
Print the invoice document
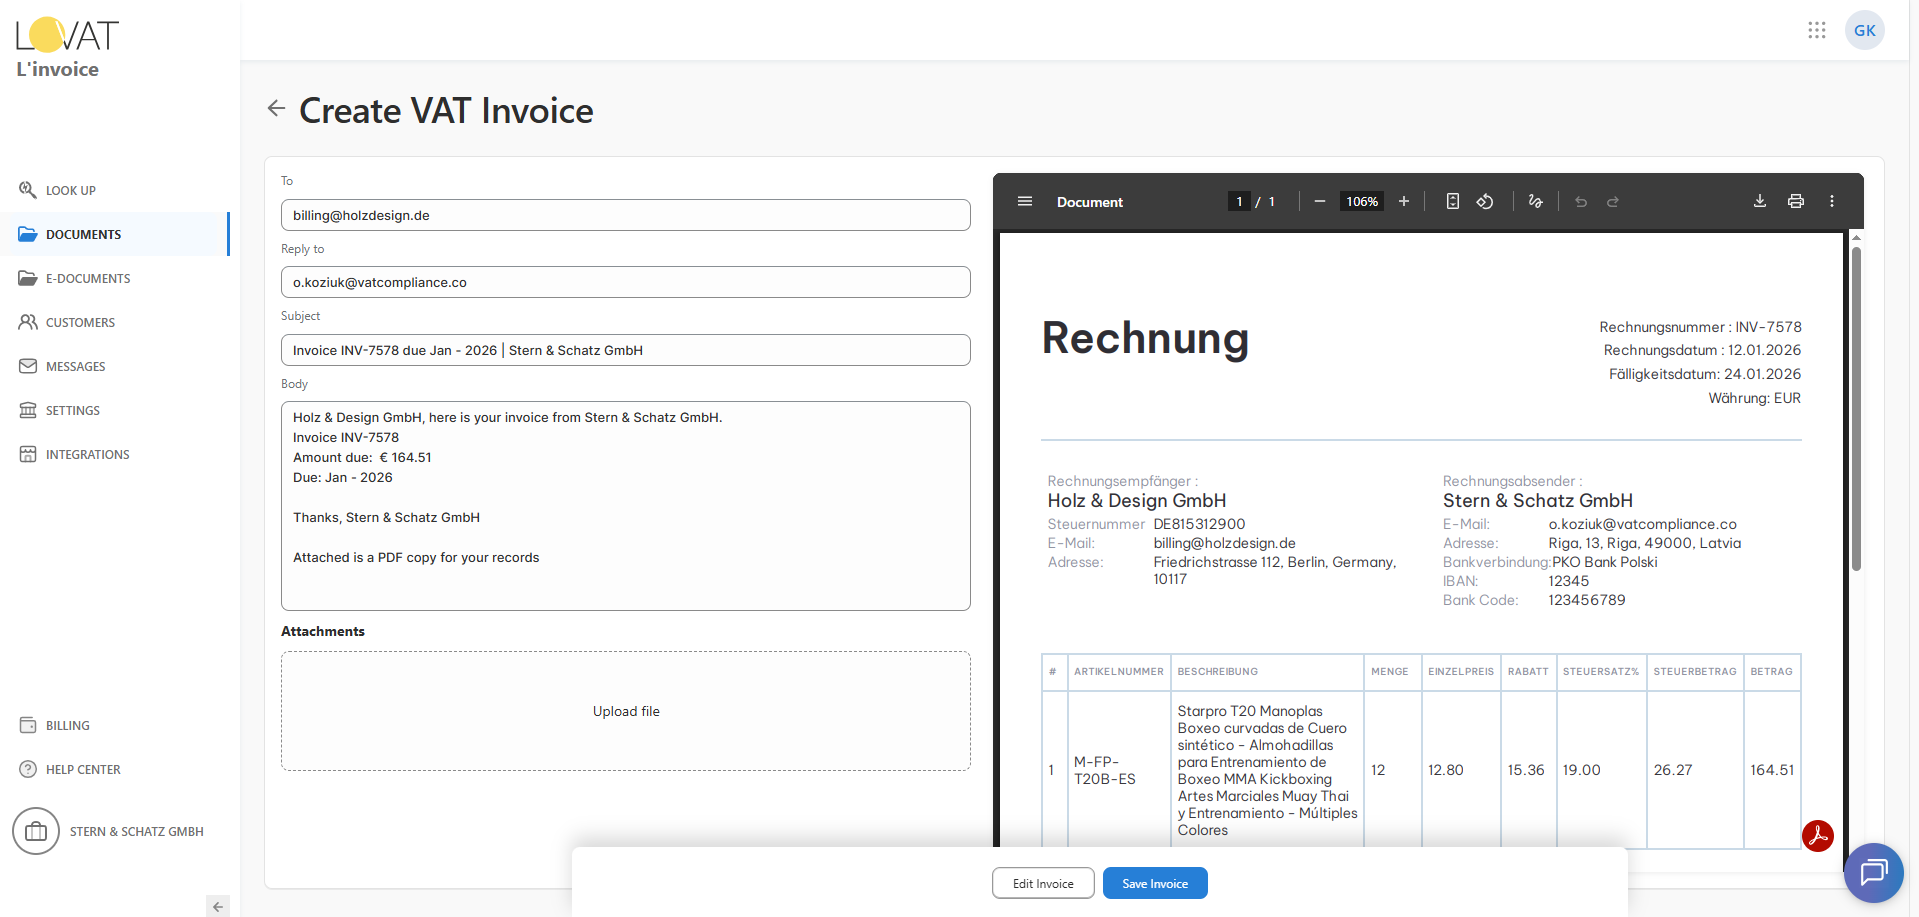(x=1795, y=201)
